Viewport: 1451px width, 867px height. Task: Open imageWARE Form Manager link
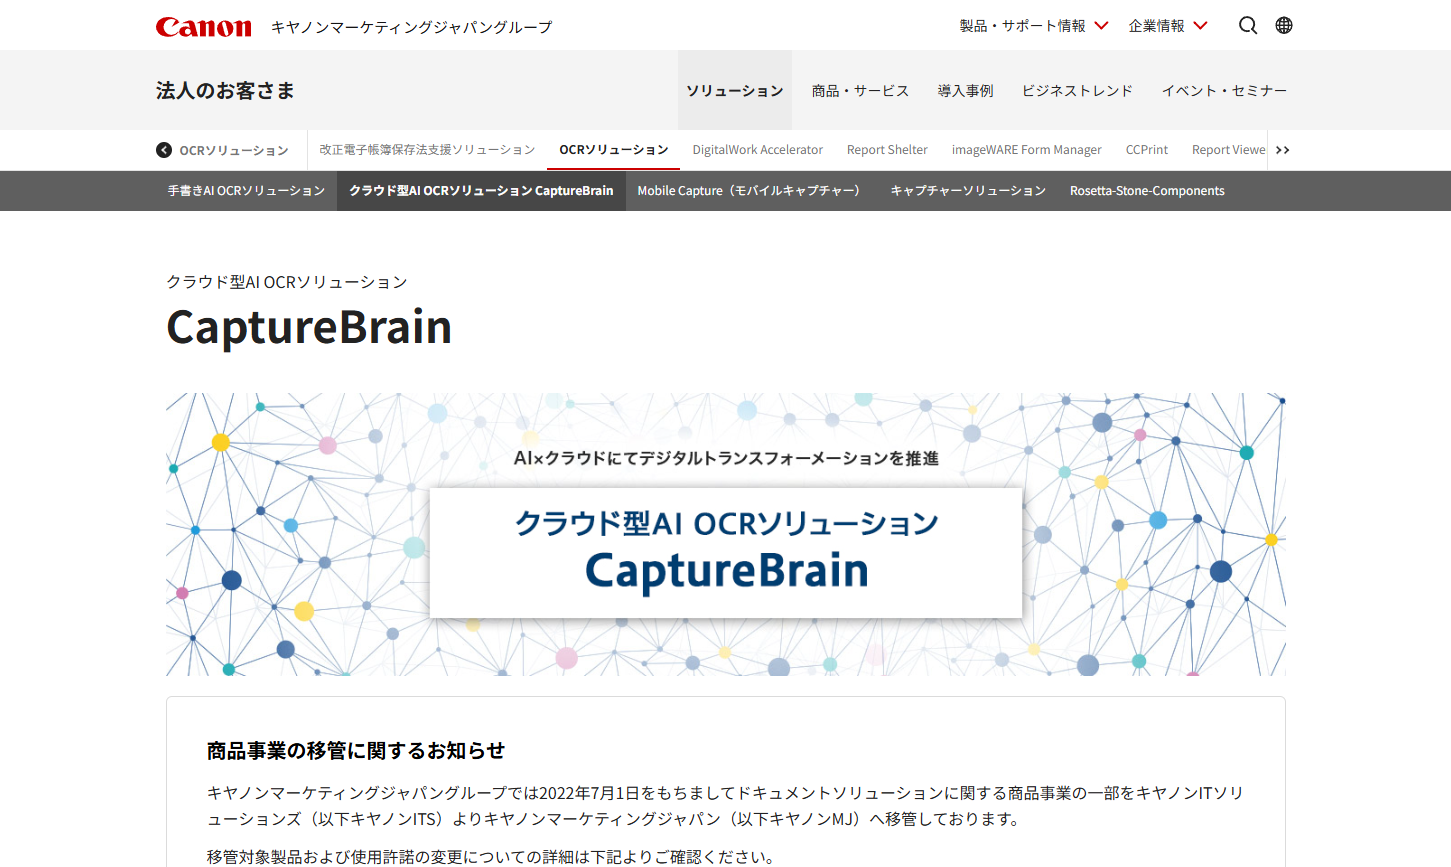click(1026, 150)
